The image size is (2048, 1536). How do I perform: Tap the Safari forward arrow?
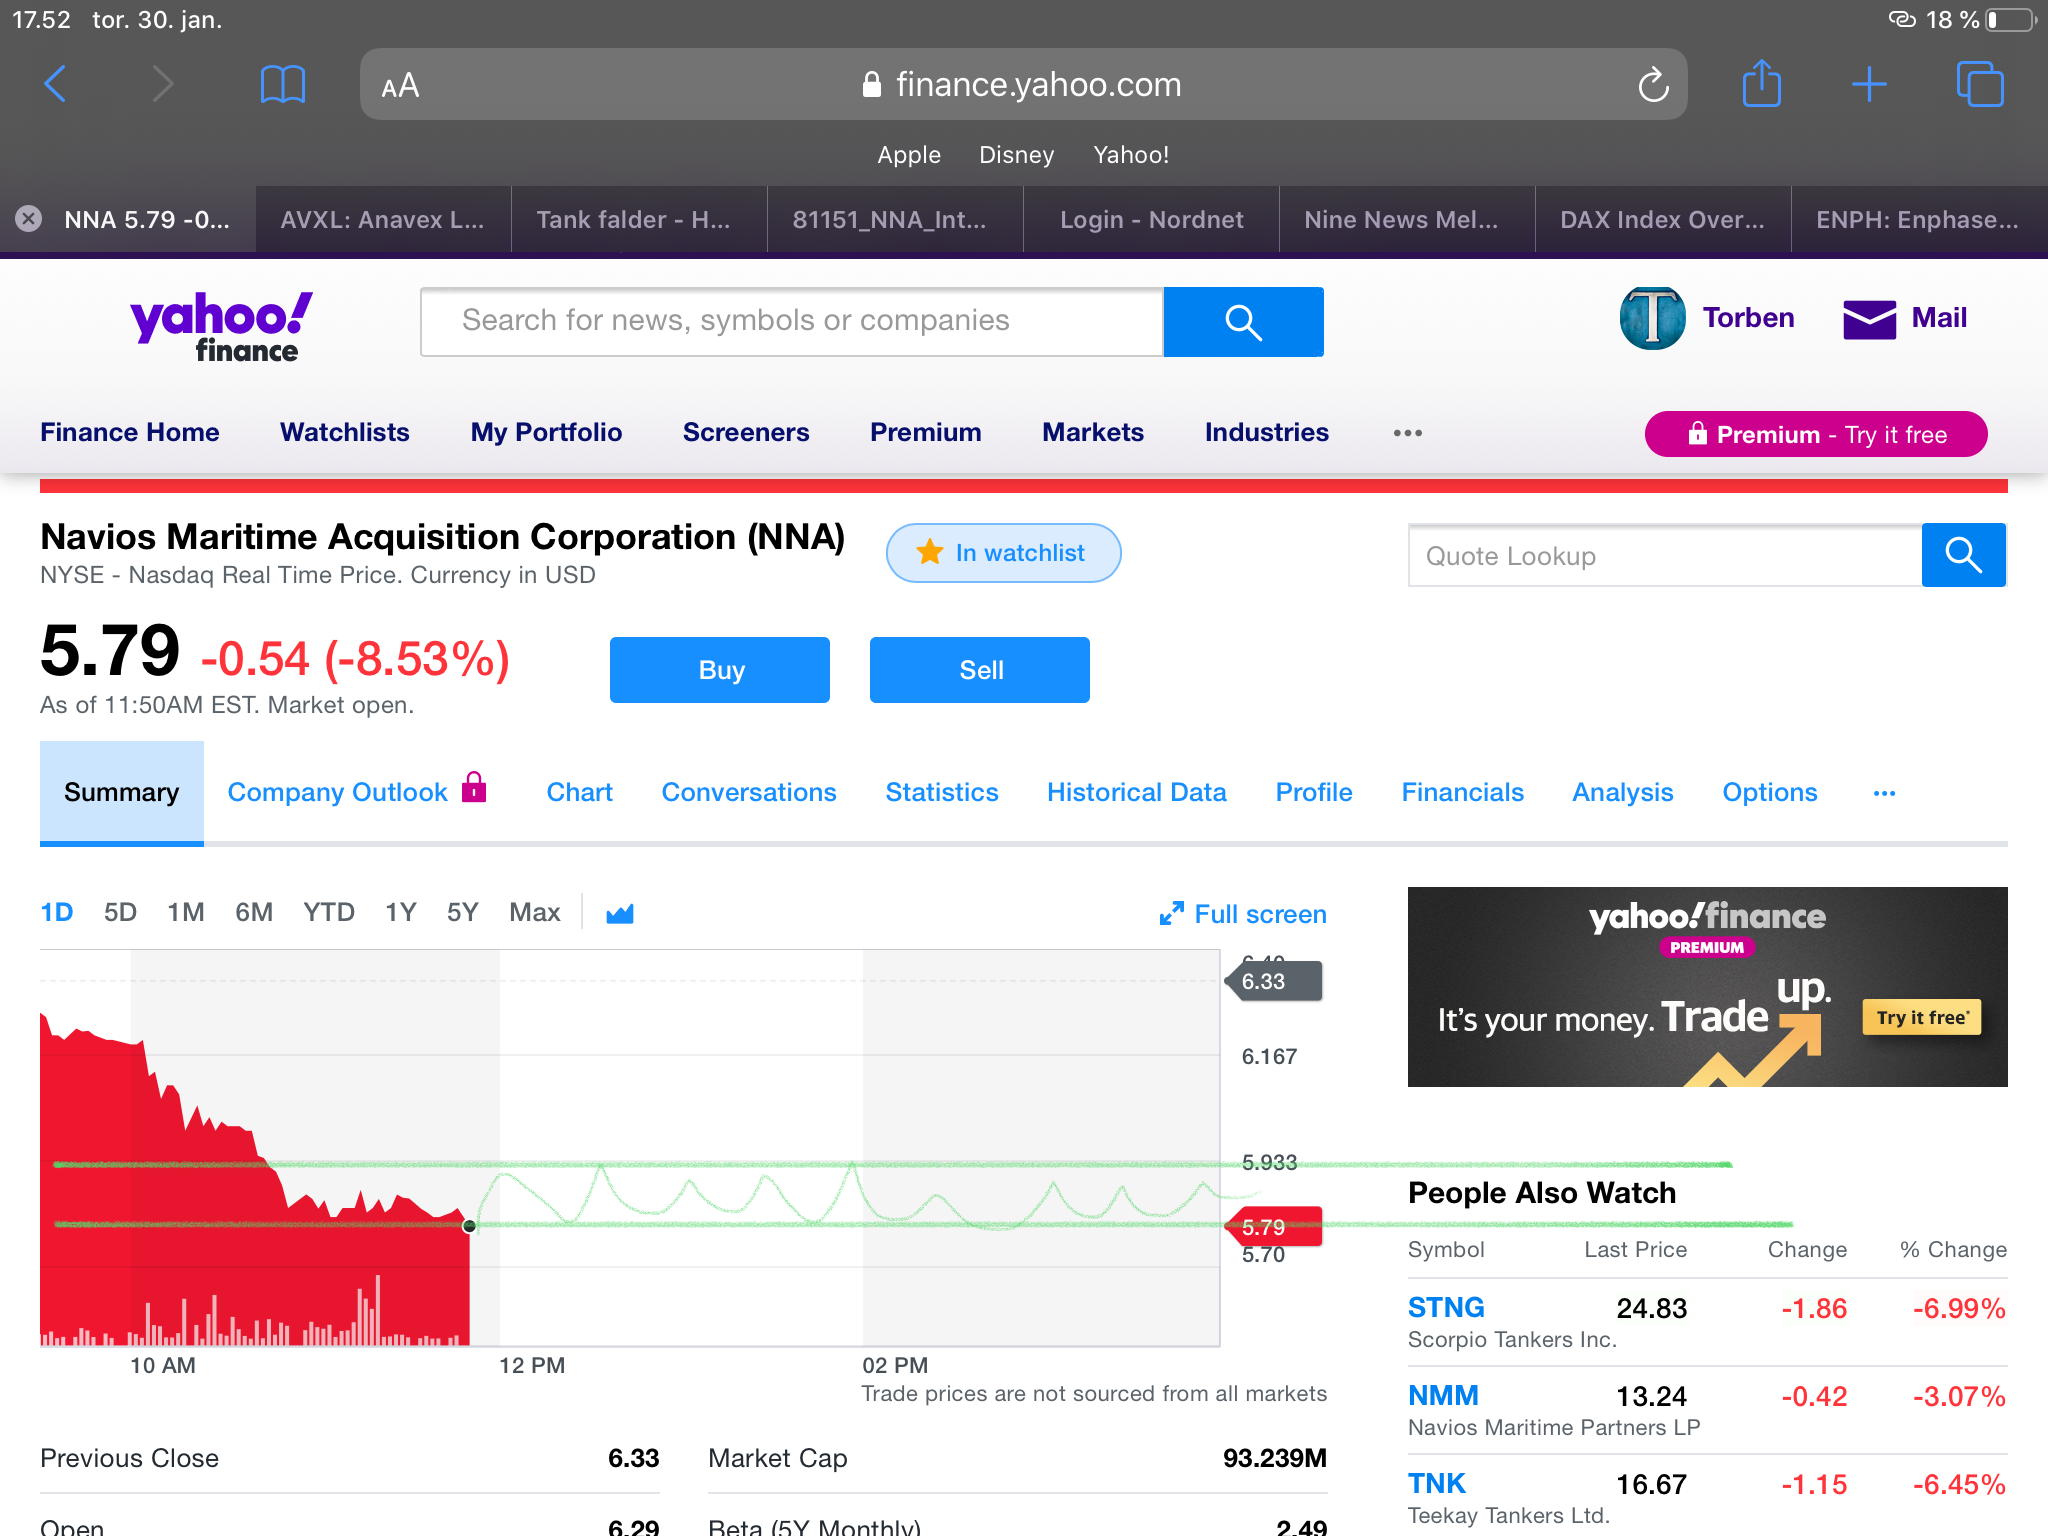[162, 84]
